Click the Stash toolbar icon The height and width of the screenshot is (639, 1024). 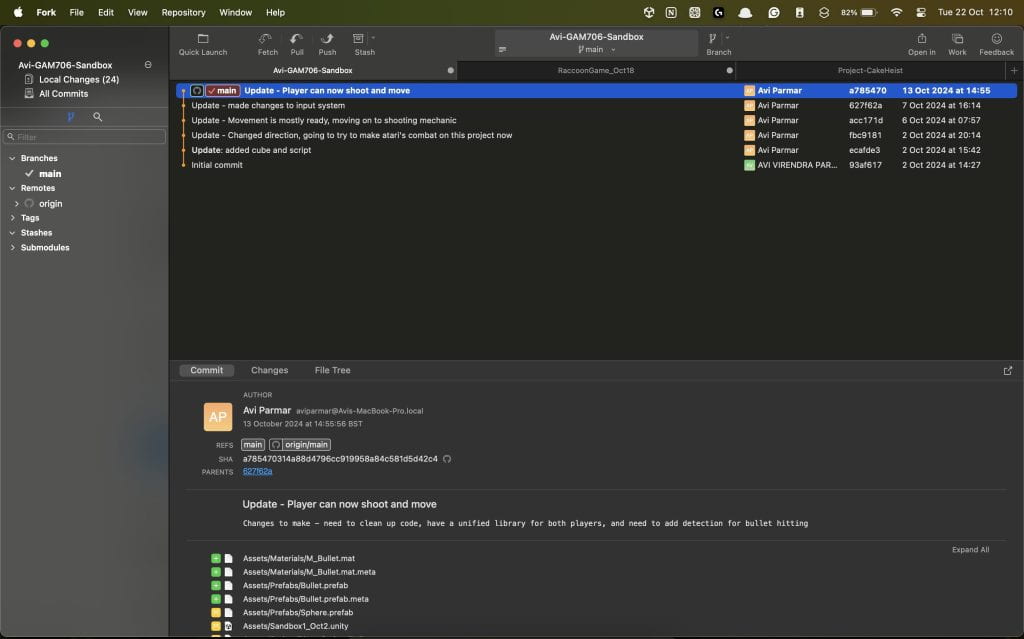coord(360,39)
